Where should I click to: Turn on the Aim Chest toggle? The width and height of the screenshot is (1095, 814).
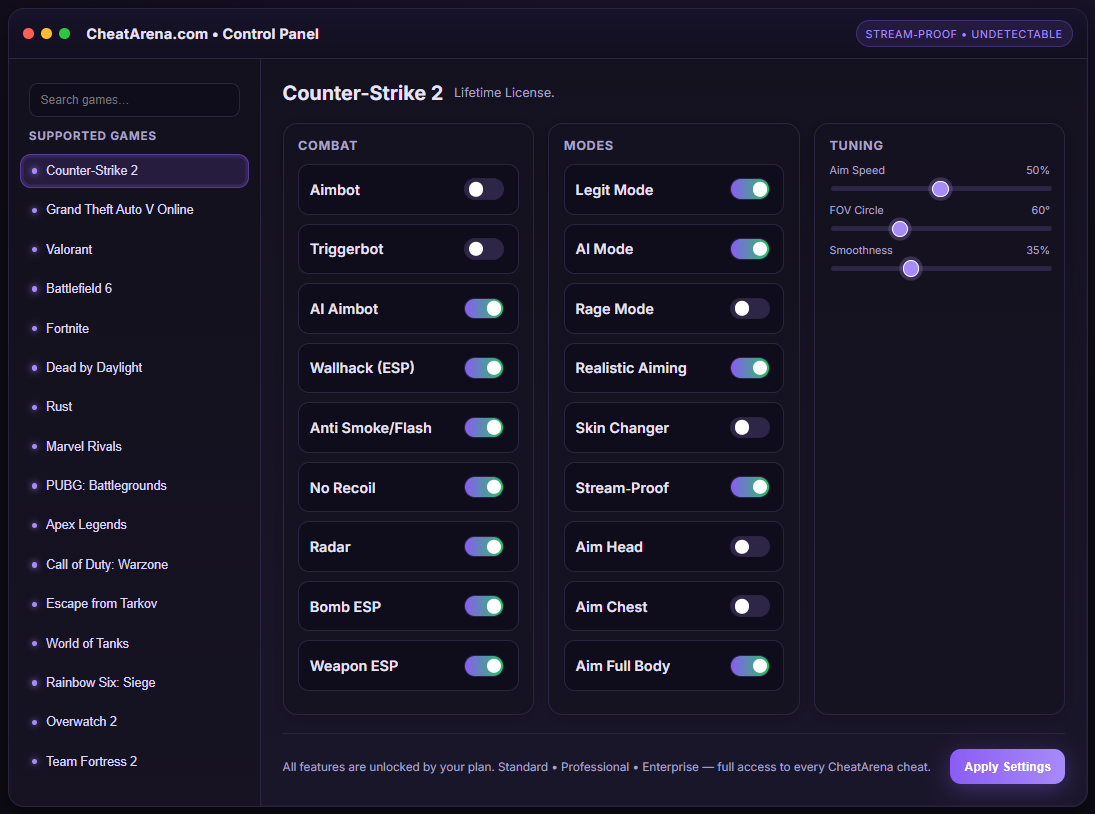750,606
